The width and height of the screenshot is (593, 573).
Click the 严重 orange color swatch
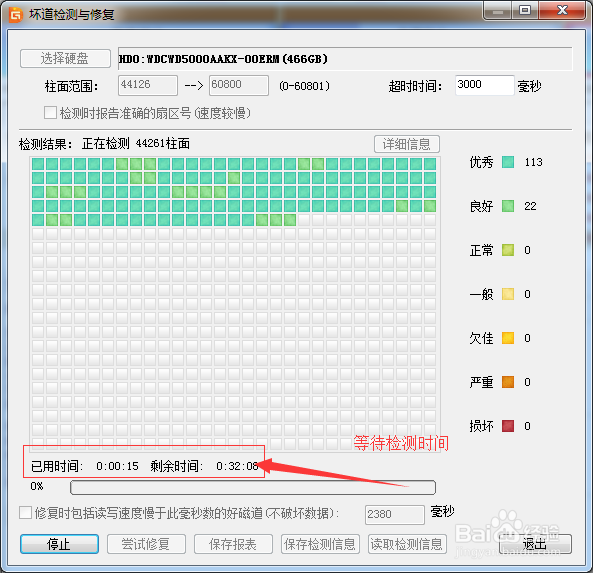pos(508,382)
